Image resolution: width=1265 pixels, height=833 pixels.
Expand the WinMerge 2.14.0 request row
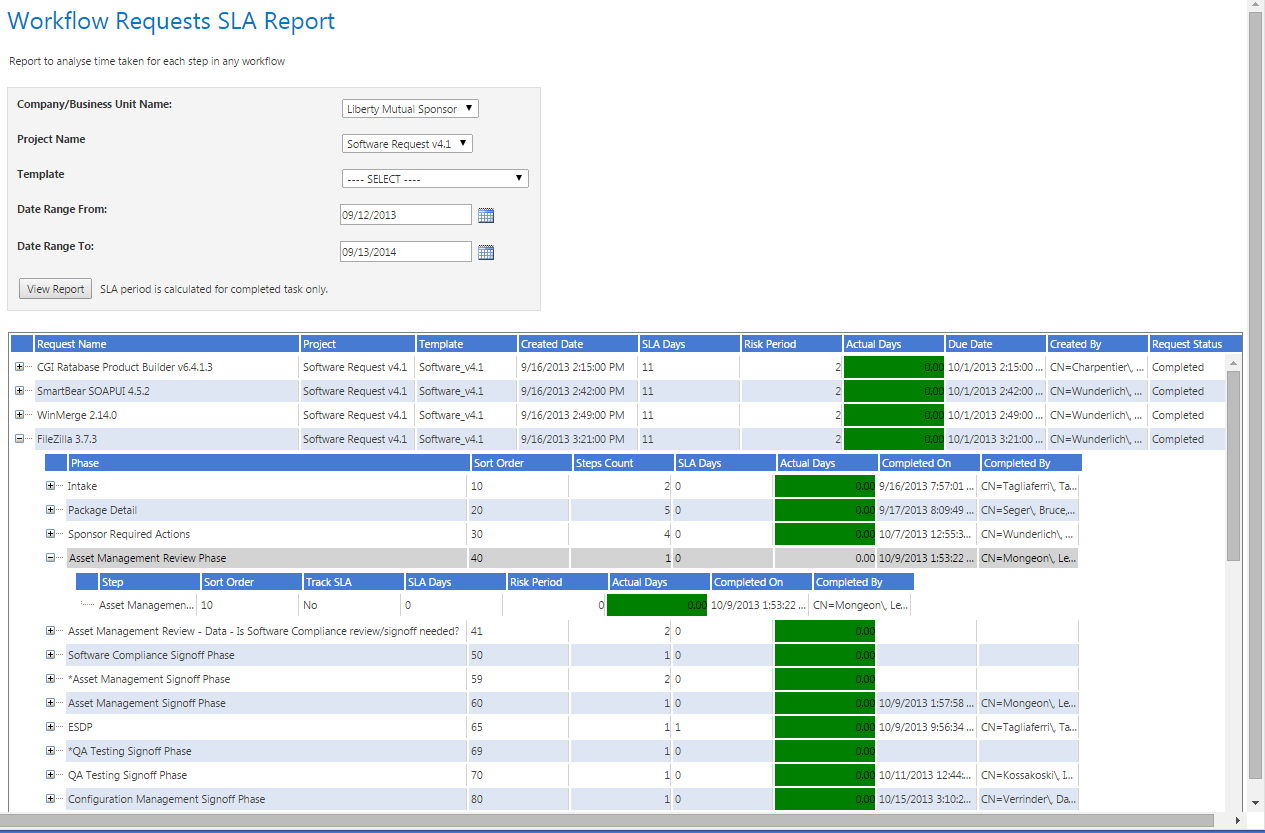click(20, 415)
